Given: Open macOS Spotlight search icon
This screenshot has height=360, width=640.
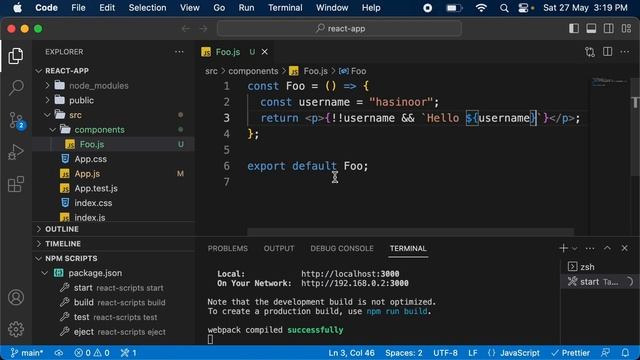Looking at the screenshot, I should click(504, 8).
